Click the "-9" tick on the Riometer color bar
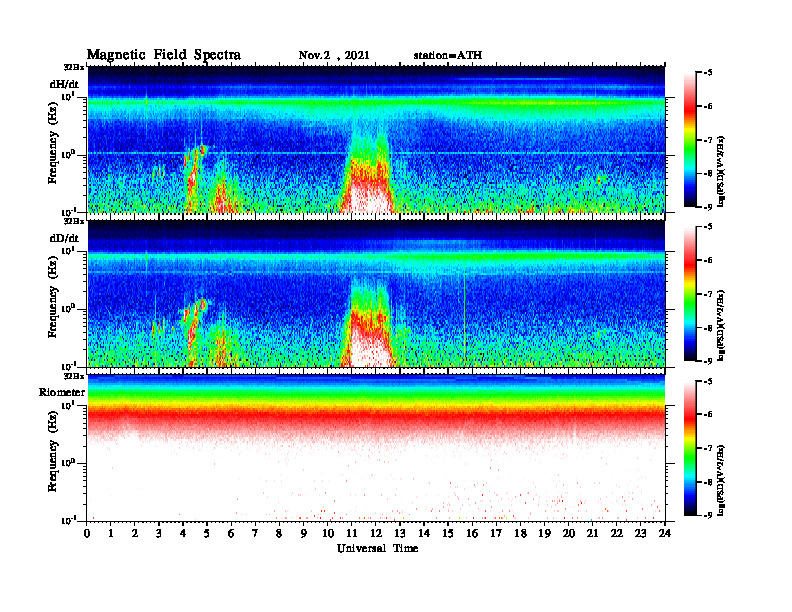 (708, 515)
